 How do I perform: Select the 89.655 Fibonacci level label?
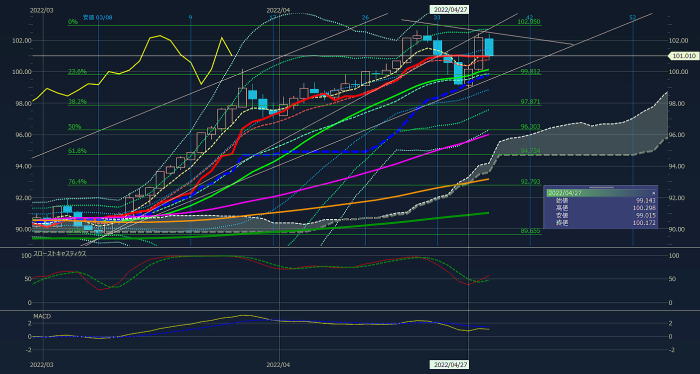click(x=531, y=231)
